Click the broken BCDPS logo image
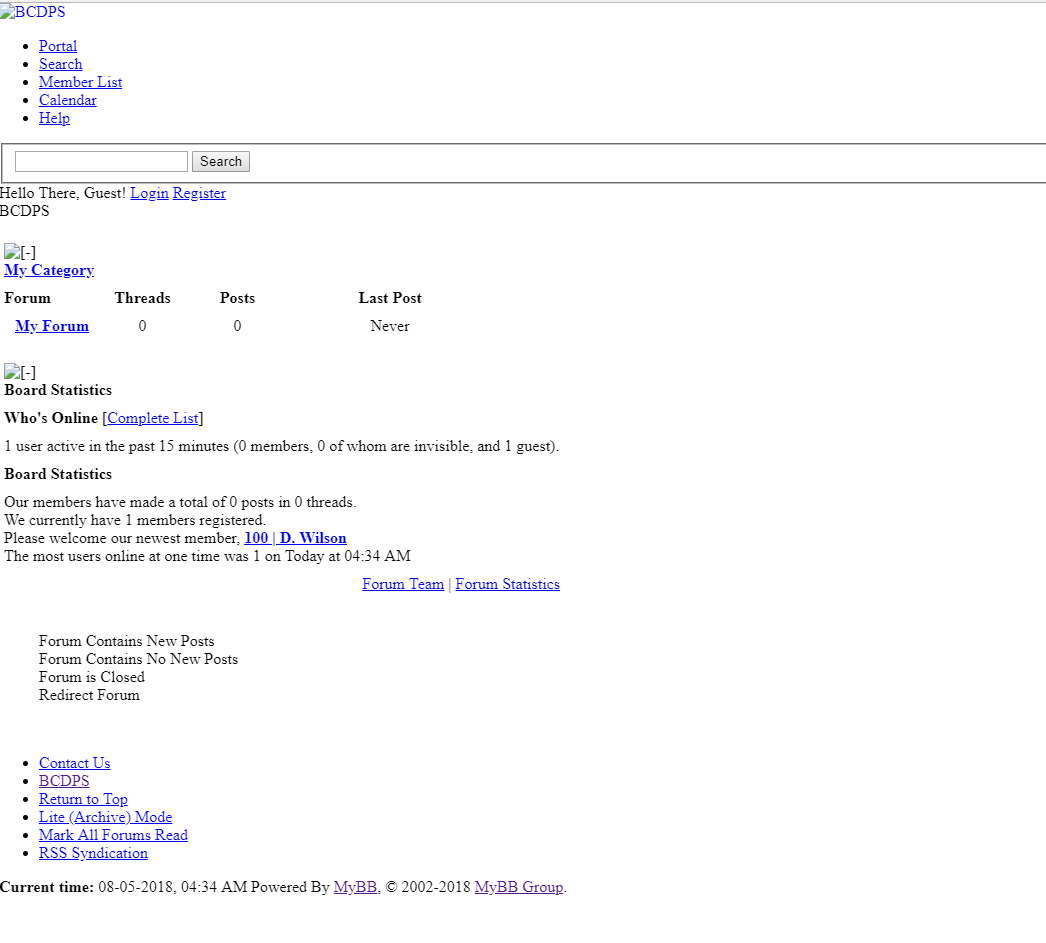Viewport: 1046px width, 943px height. click(x=33, y=12)
